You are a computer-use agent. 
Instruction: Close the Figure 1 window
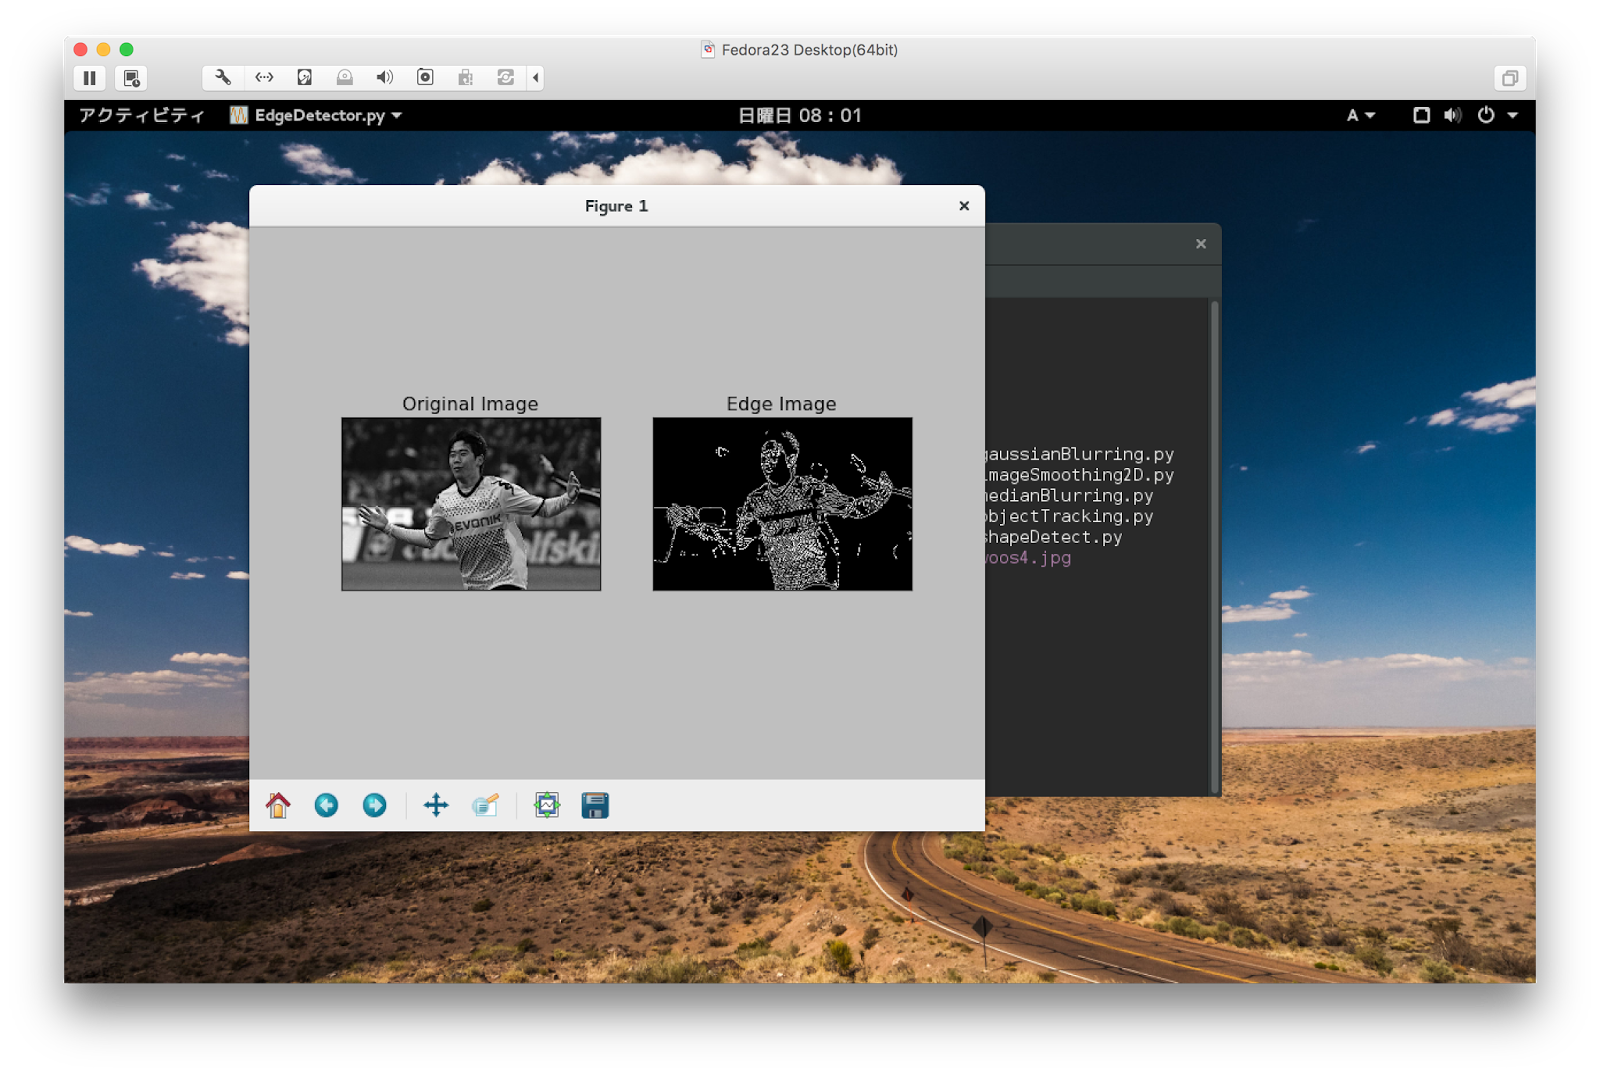click(964, 206)
